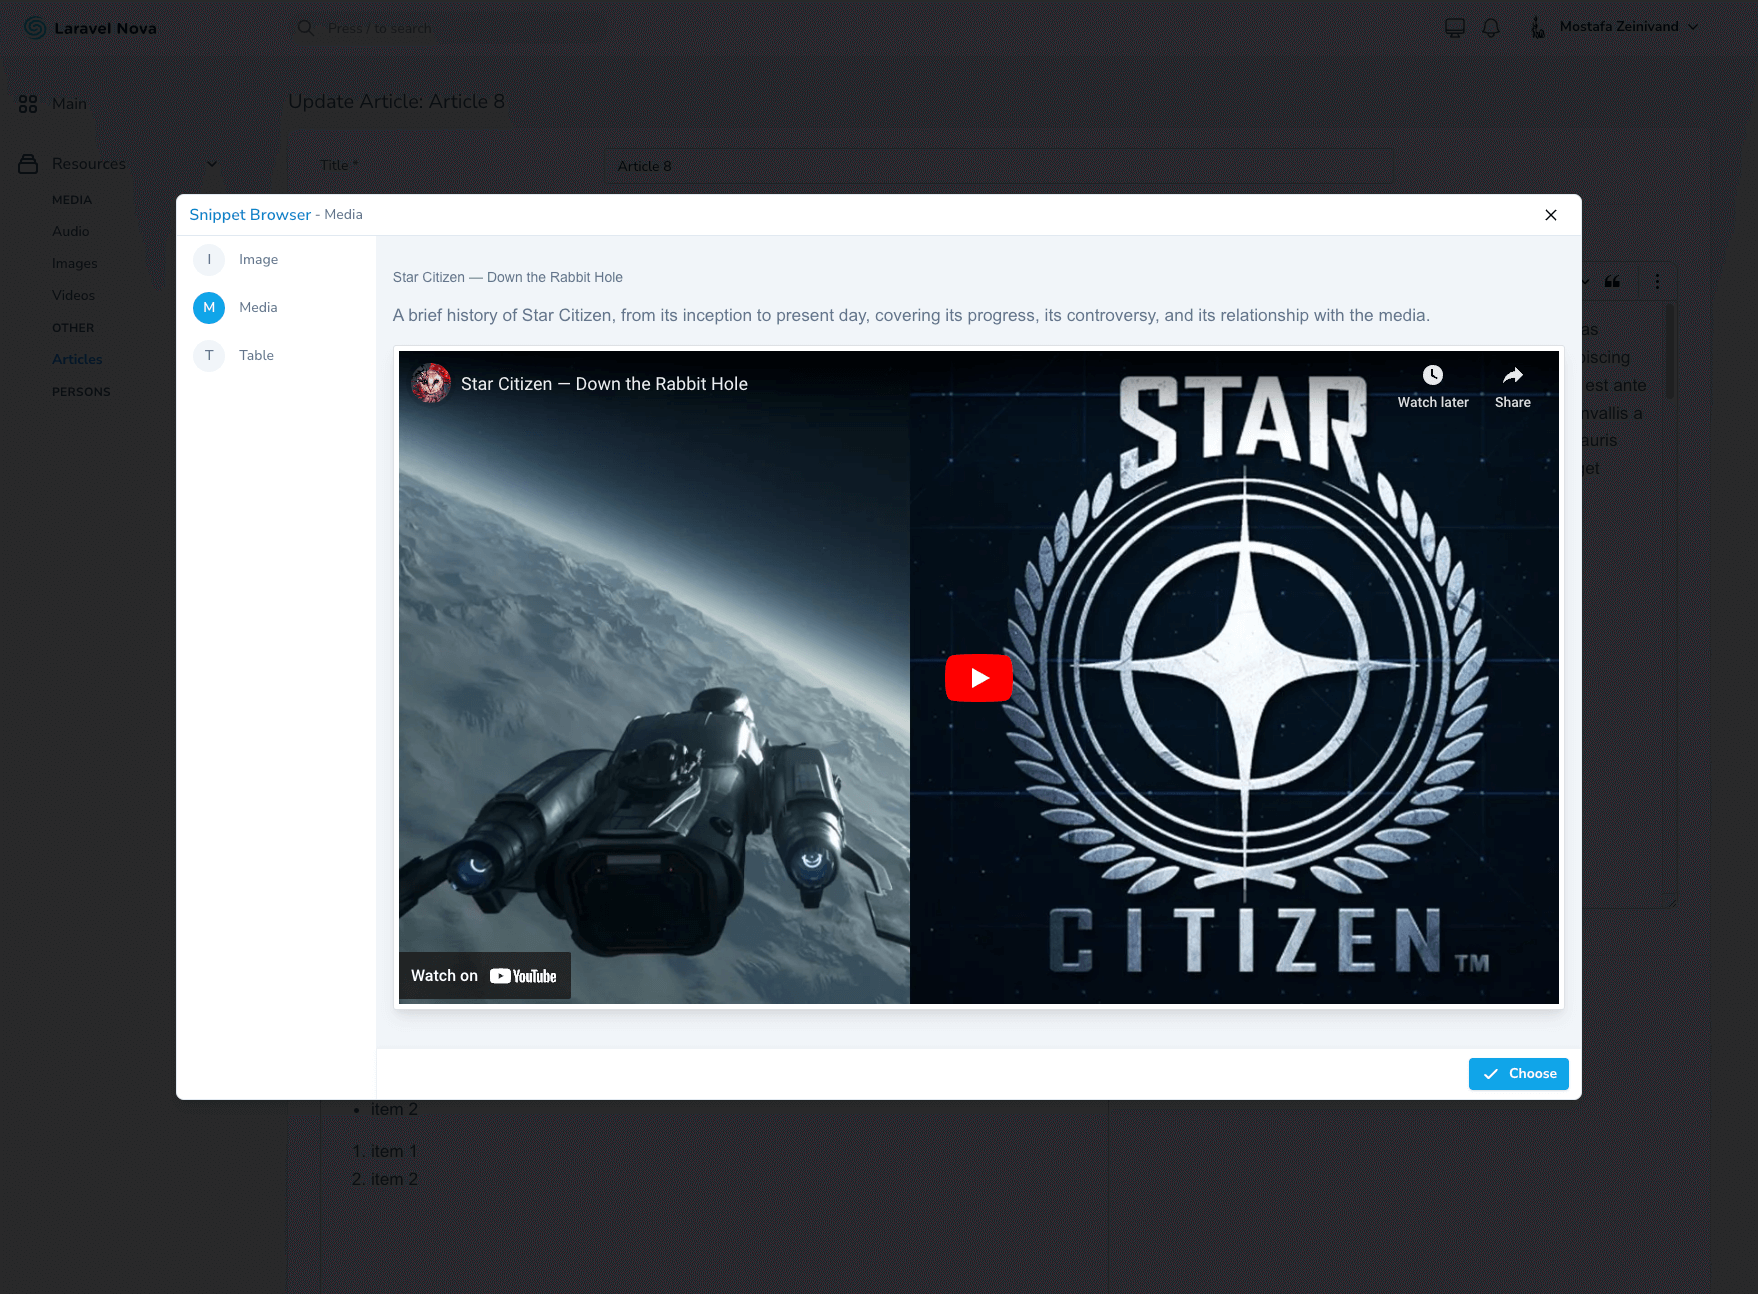The height and width of the screenshot is (1294, 1758).
Task: Collapse the Resources sidebar section
Action: 211,163
